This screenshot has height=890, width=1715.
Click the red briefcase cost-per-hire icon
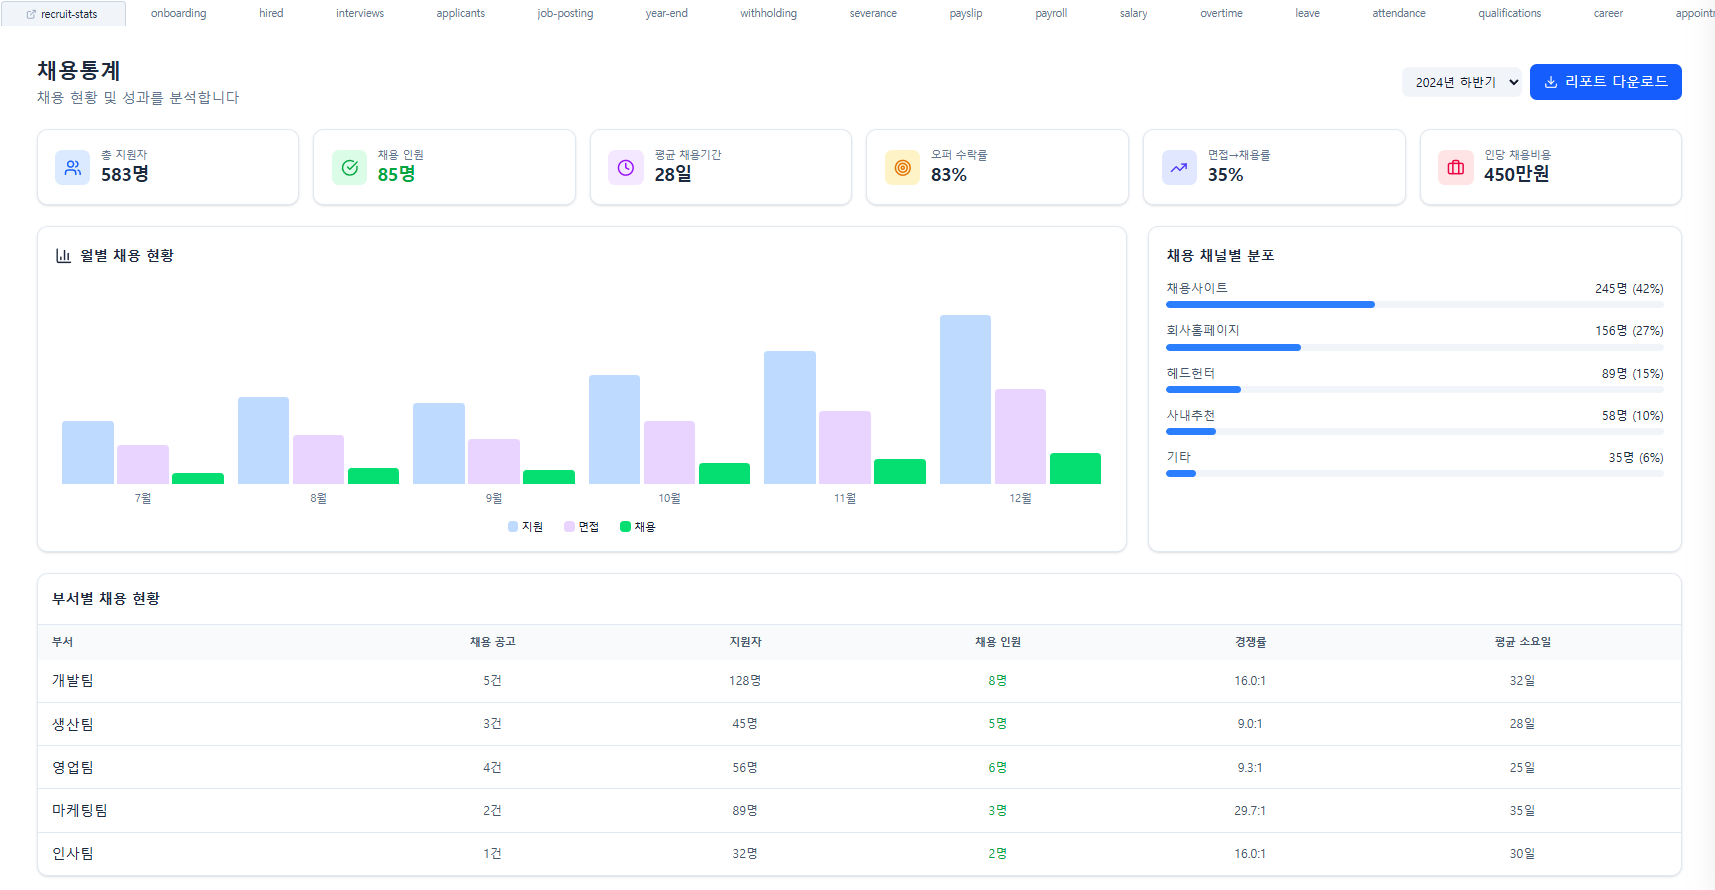pyautogui.click(x=1455, y=168)
